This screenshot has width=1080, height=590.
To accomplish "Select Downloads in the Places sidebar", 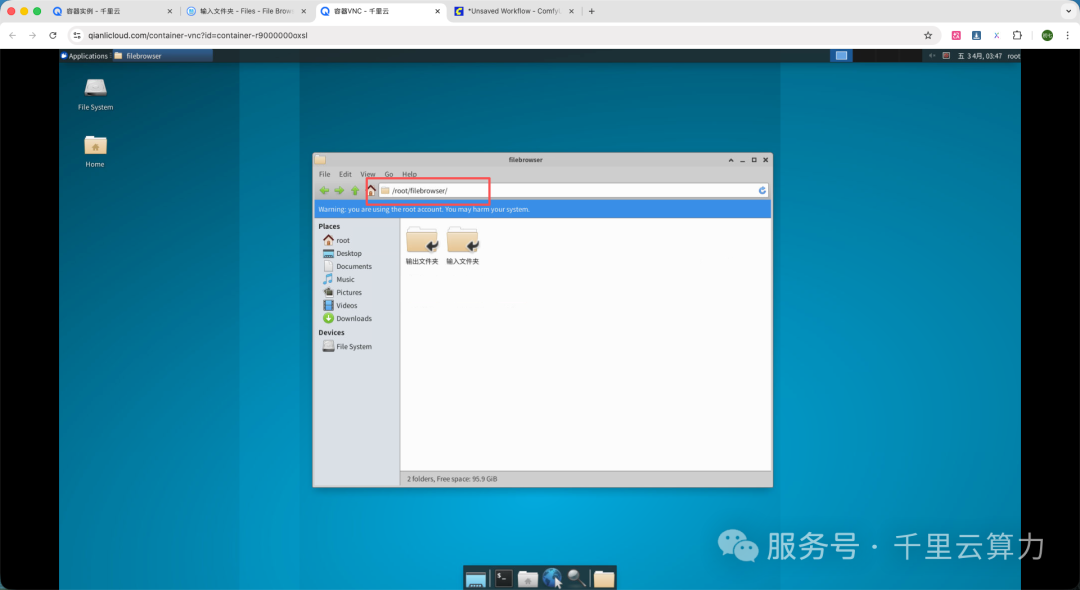I will (x=347, y=318).
